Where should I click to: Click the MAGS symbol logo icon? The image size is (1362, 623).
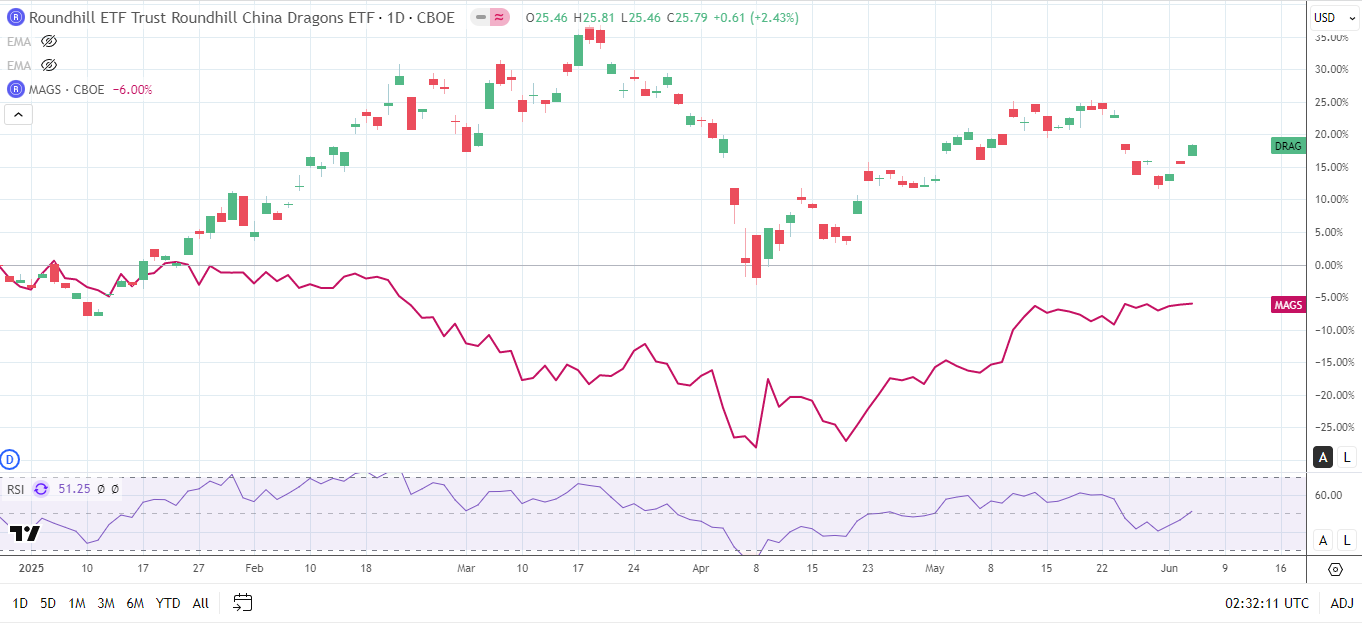[x=15, y=89]
